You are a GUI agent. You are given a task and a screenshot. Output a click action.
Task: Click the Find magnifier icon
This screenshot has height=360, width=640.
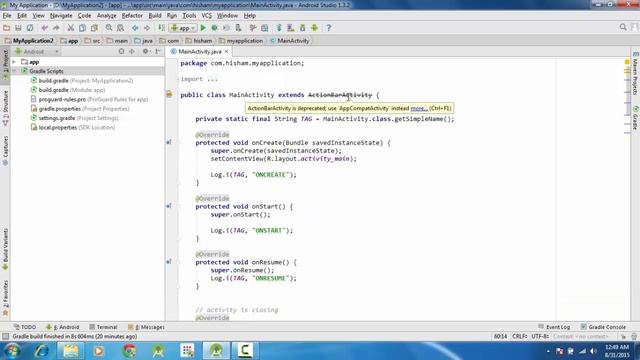(x=109, y=28)
